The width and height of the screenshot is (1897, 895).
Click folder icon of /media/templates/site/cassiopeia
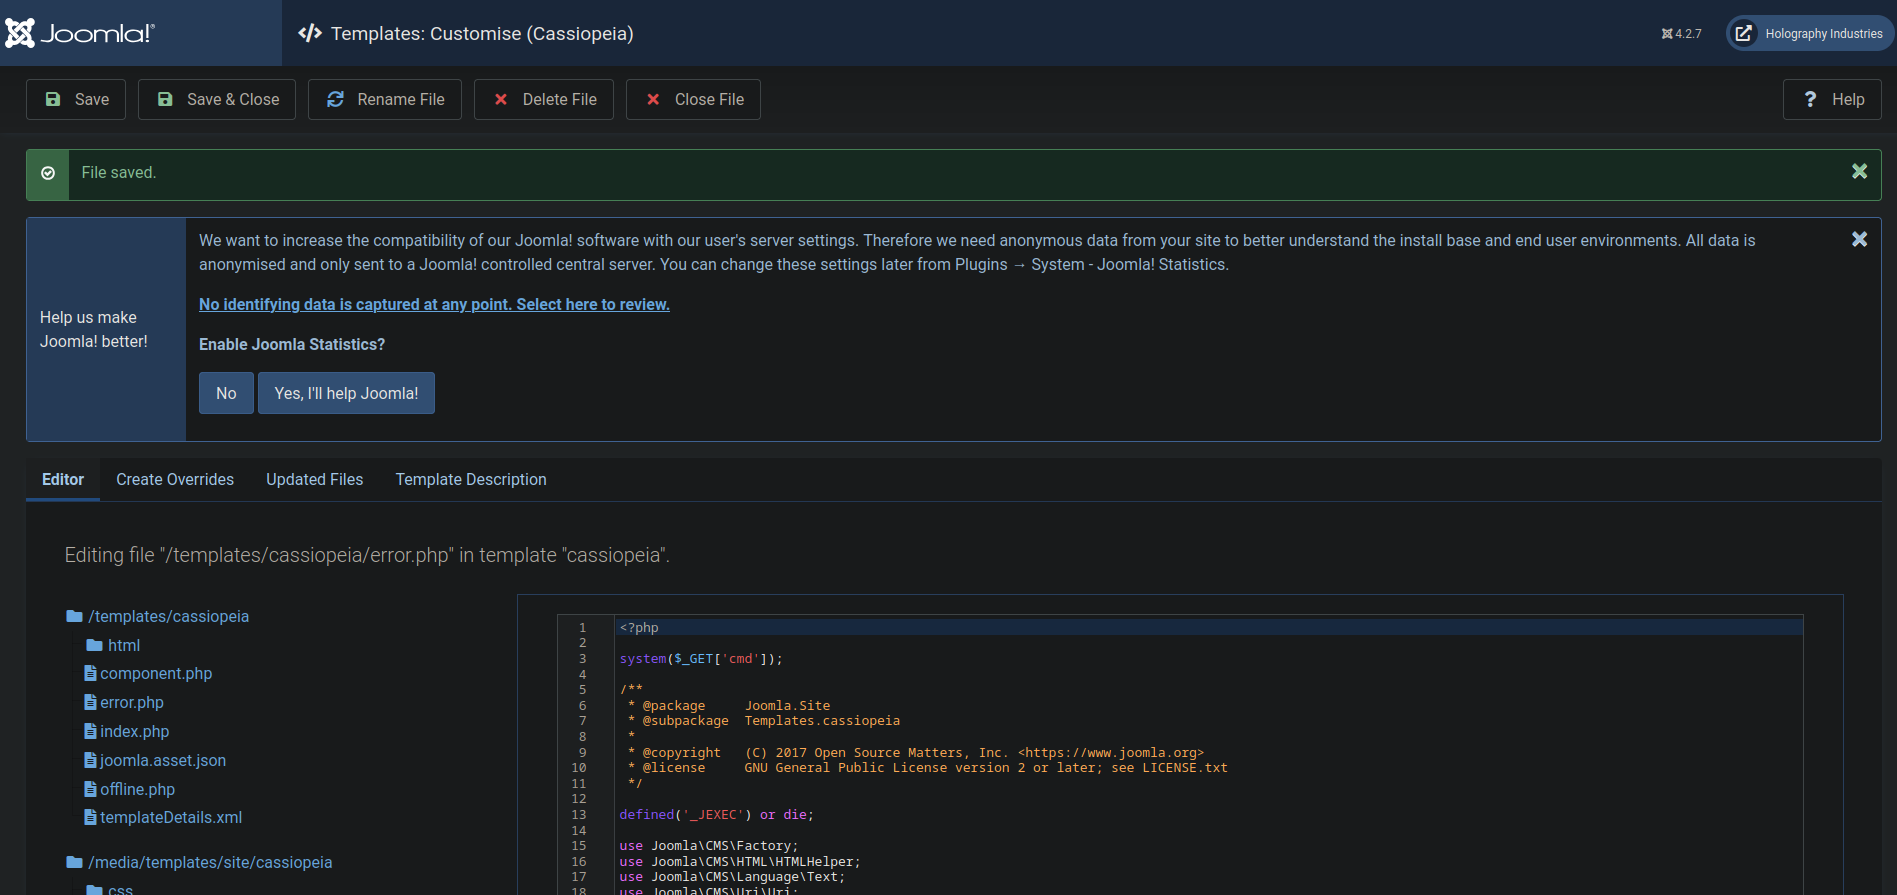74,862
